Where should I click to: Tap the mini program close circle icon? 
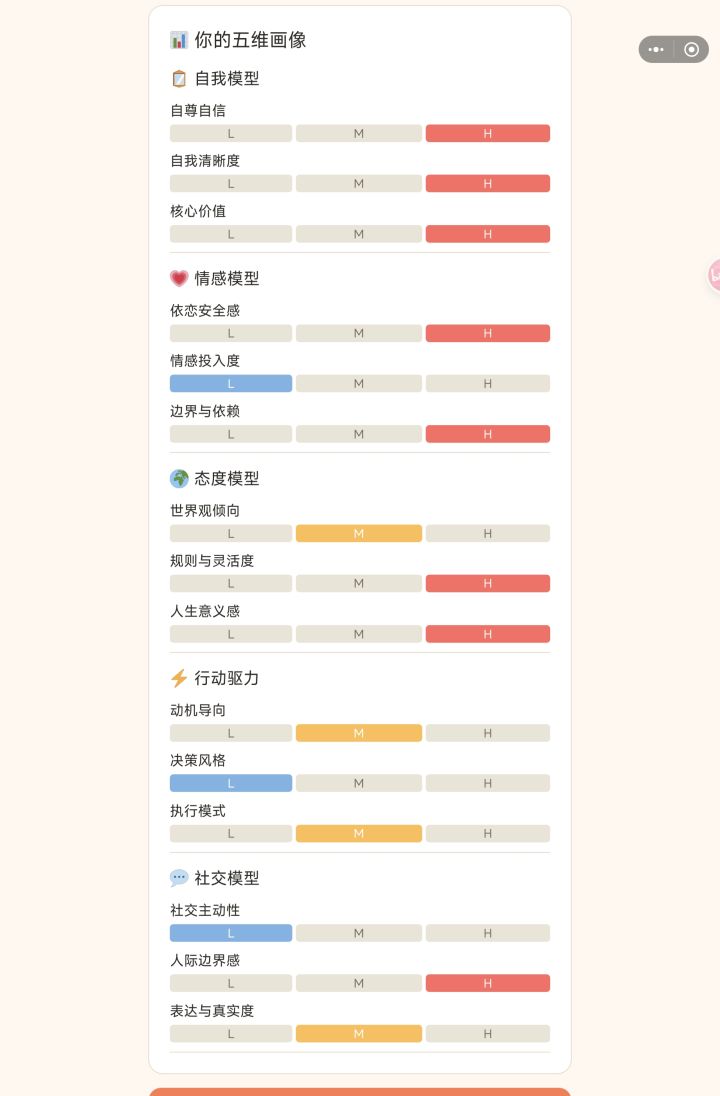(691, 49)
